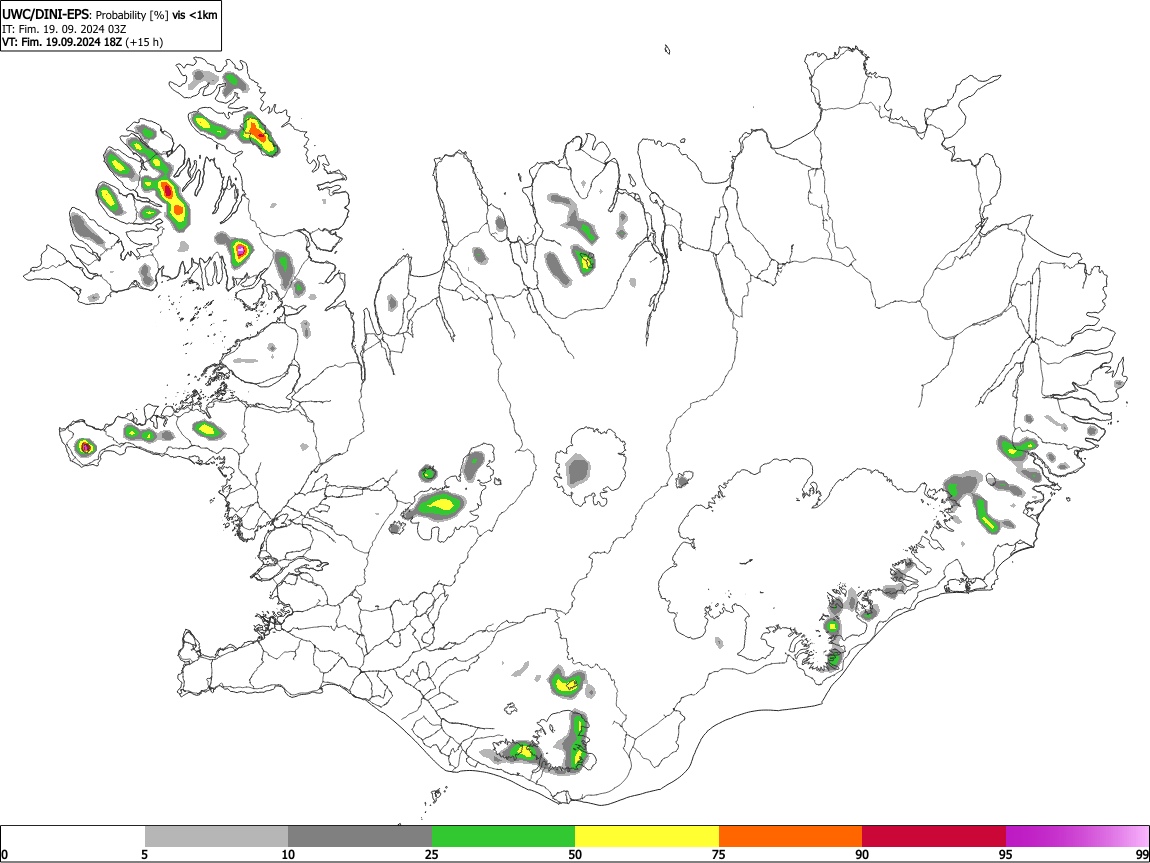
Task: Click the legend tick label '0'
Action: [x=4, y=854]
